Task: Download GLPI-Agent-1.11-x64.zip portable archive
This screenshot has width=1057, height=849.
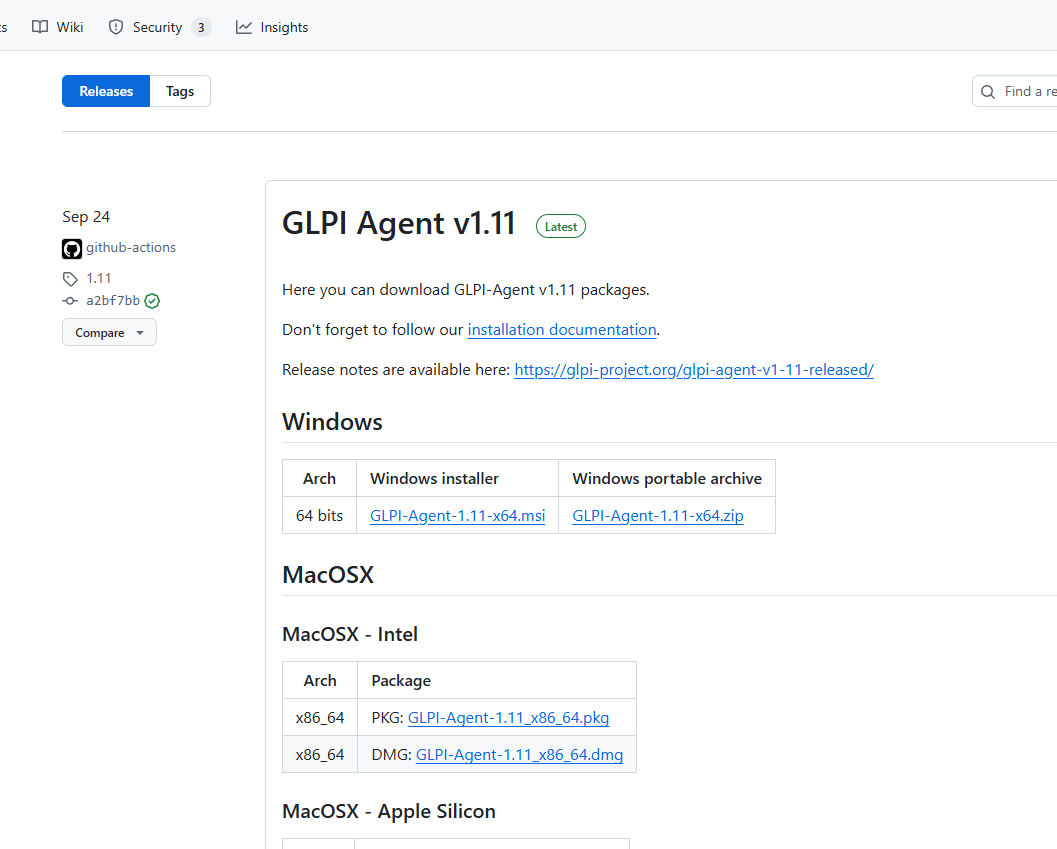Action: tap(658, 516)
